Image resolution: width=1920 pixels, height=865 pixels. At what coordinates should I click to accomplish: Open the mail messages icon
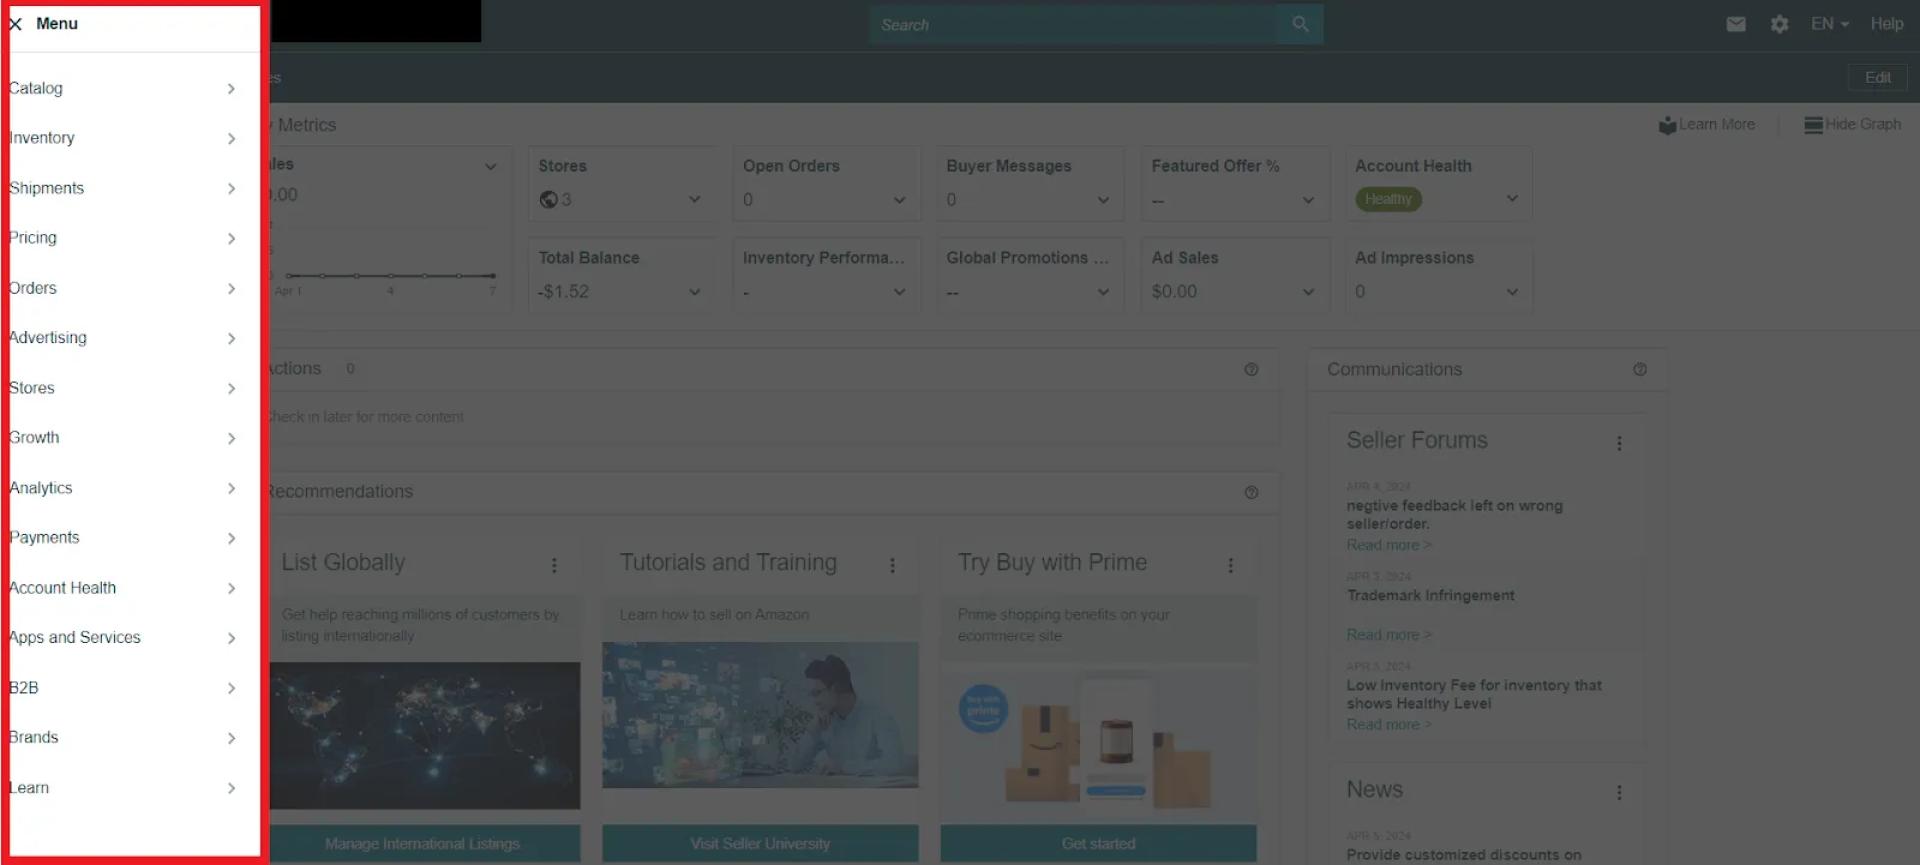click(x=1736, y=24)
